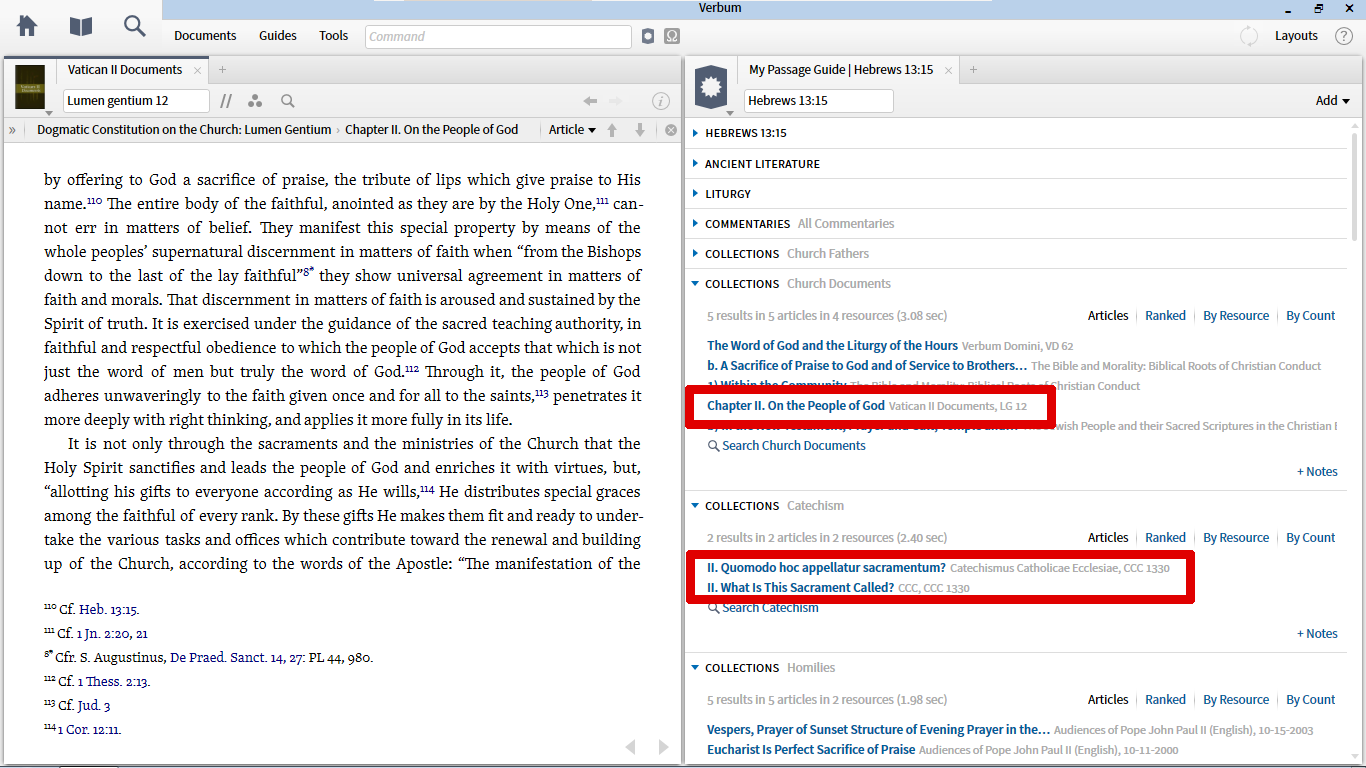Close the locator bar with x icon
Image resolution: width=1366 pixels, height=768 pixels.
click(x=671, y=130)
